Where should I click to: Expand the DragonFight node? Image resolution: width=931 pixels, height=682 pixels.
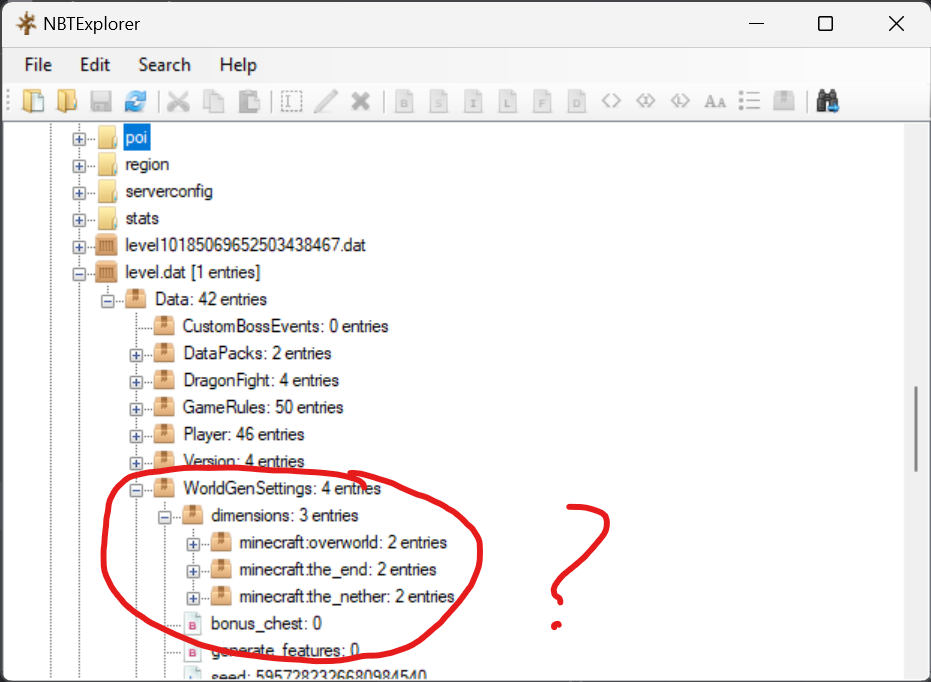(136, 382)
